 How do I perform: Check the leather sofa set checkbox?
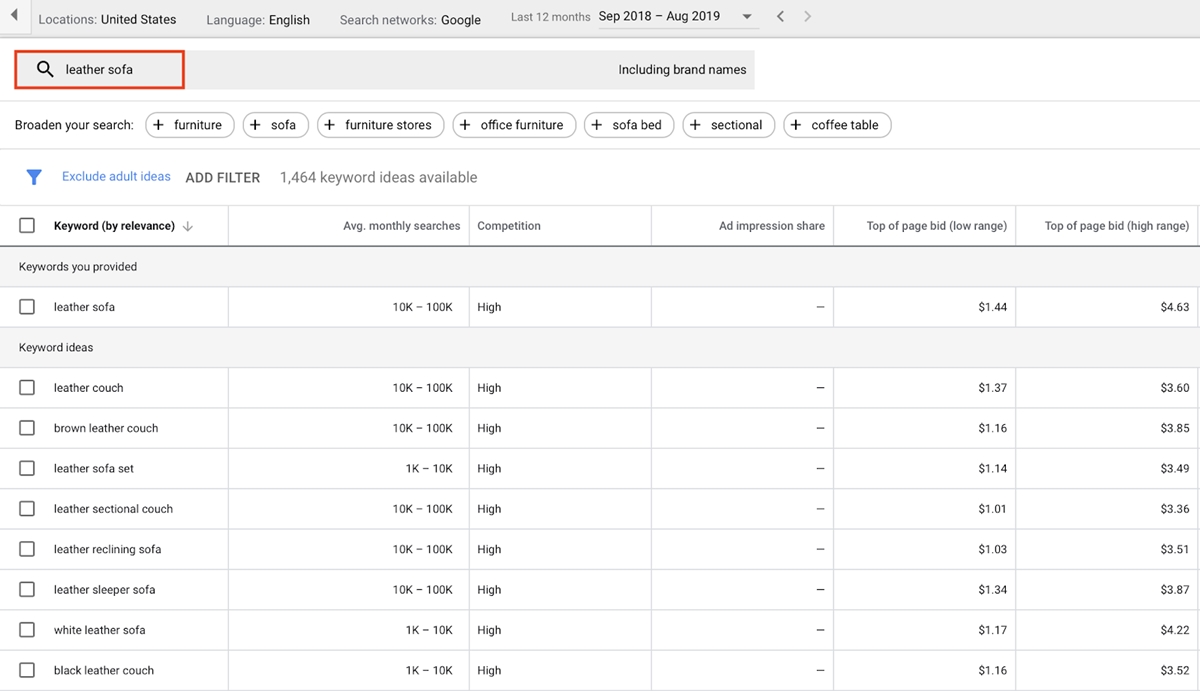click(27, 468)
